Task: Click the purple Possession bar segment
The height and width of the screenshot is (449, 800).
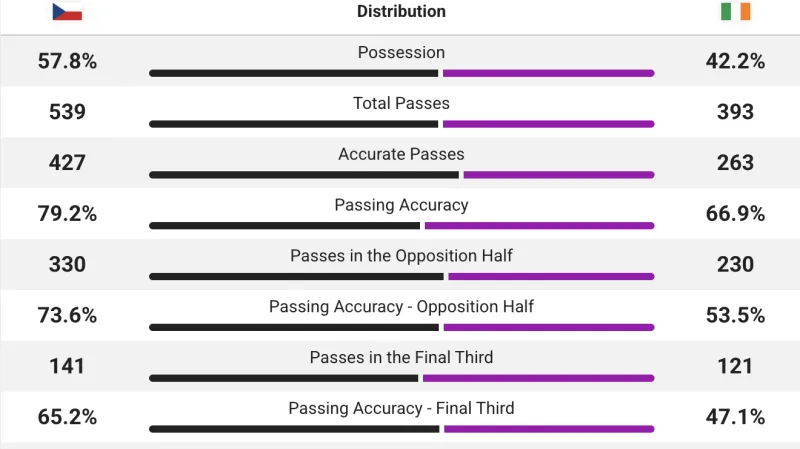Action: coord(548,73)
